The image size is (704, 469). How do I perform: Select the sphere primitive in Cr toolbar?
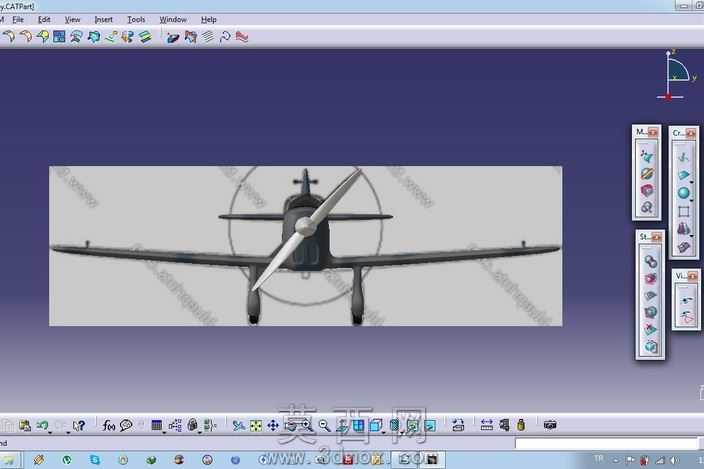pyautogui.click(x=683, y=193)
